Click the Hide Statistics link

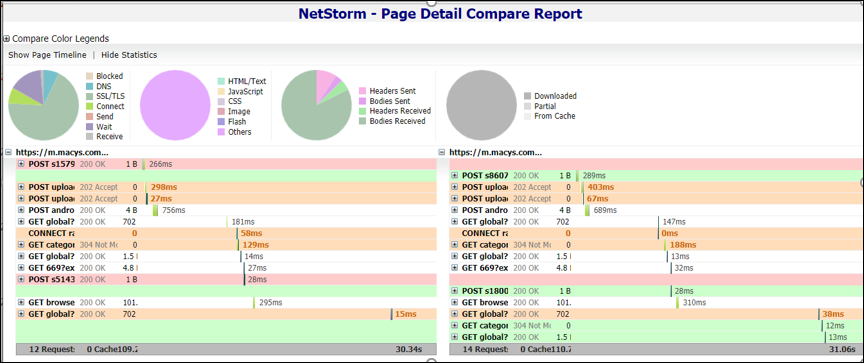click(129, 55)
